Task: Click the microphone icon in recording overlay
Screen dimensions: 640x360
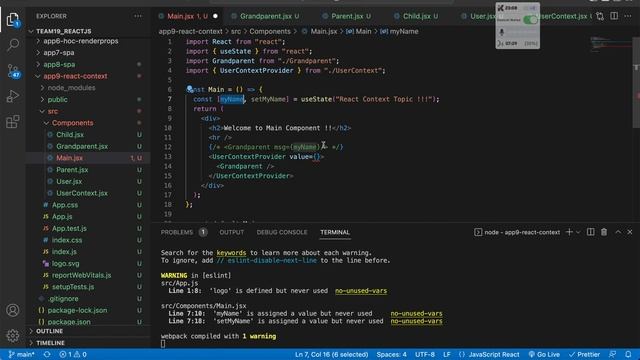Action: pyautogui.click(x=502, y=32)
